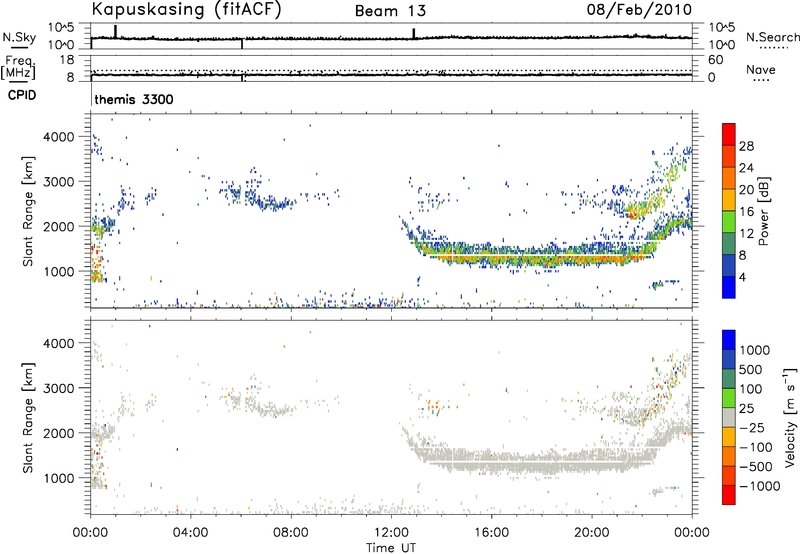Screen dimensions: 800x554
Task: Select the 20:00 time tick label
Action: tap(592, 533)
